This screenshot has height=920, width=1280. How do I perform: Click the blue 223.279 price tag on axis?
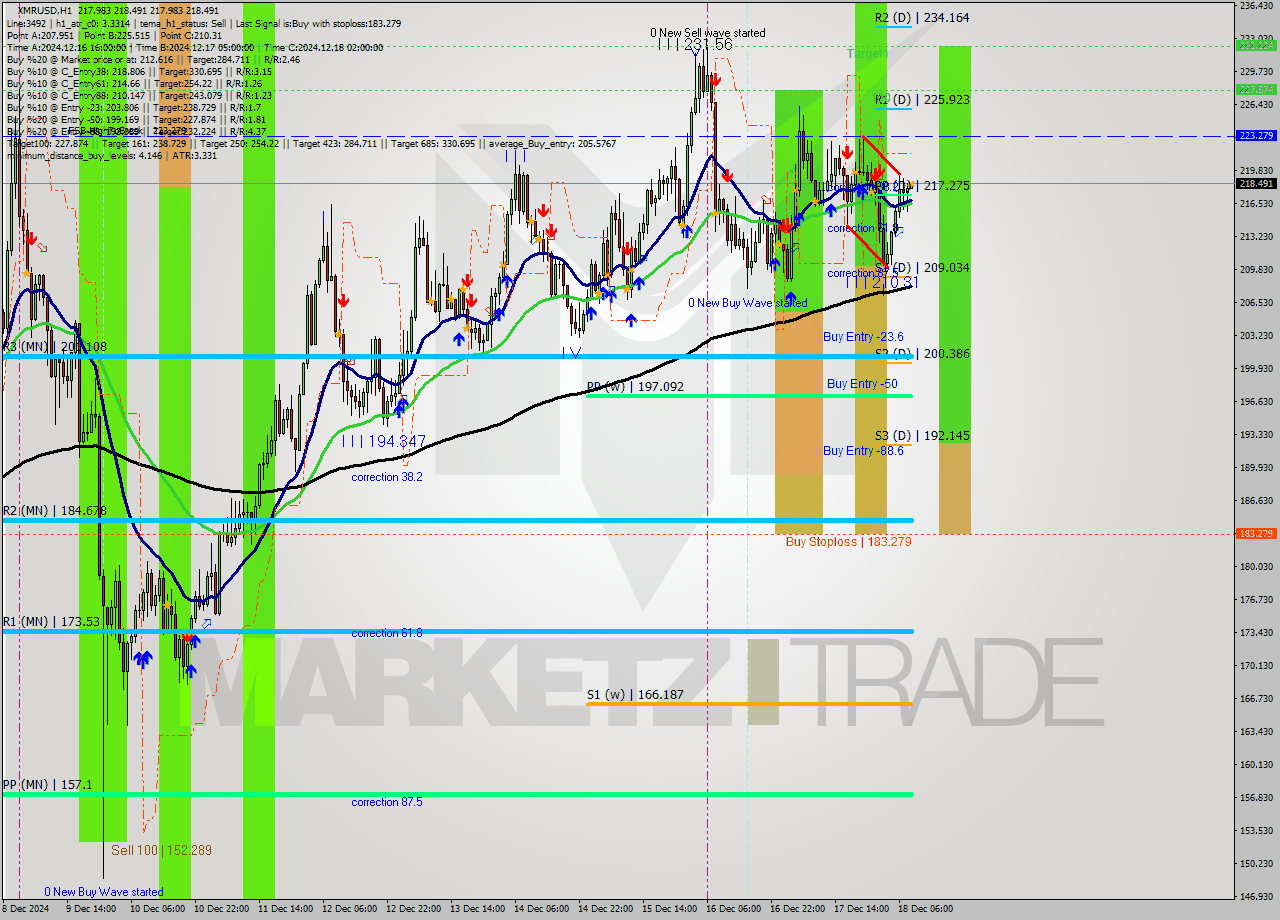coord(1256,135)
